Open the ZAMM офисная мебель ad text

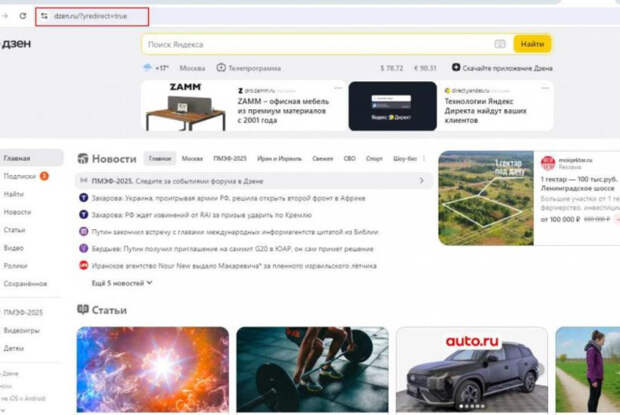(x=283, y=111)
